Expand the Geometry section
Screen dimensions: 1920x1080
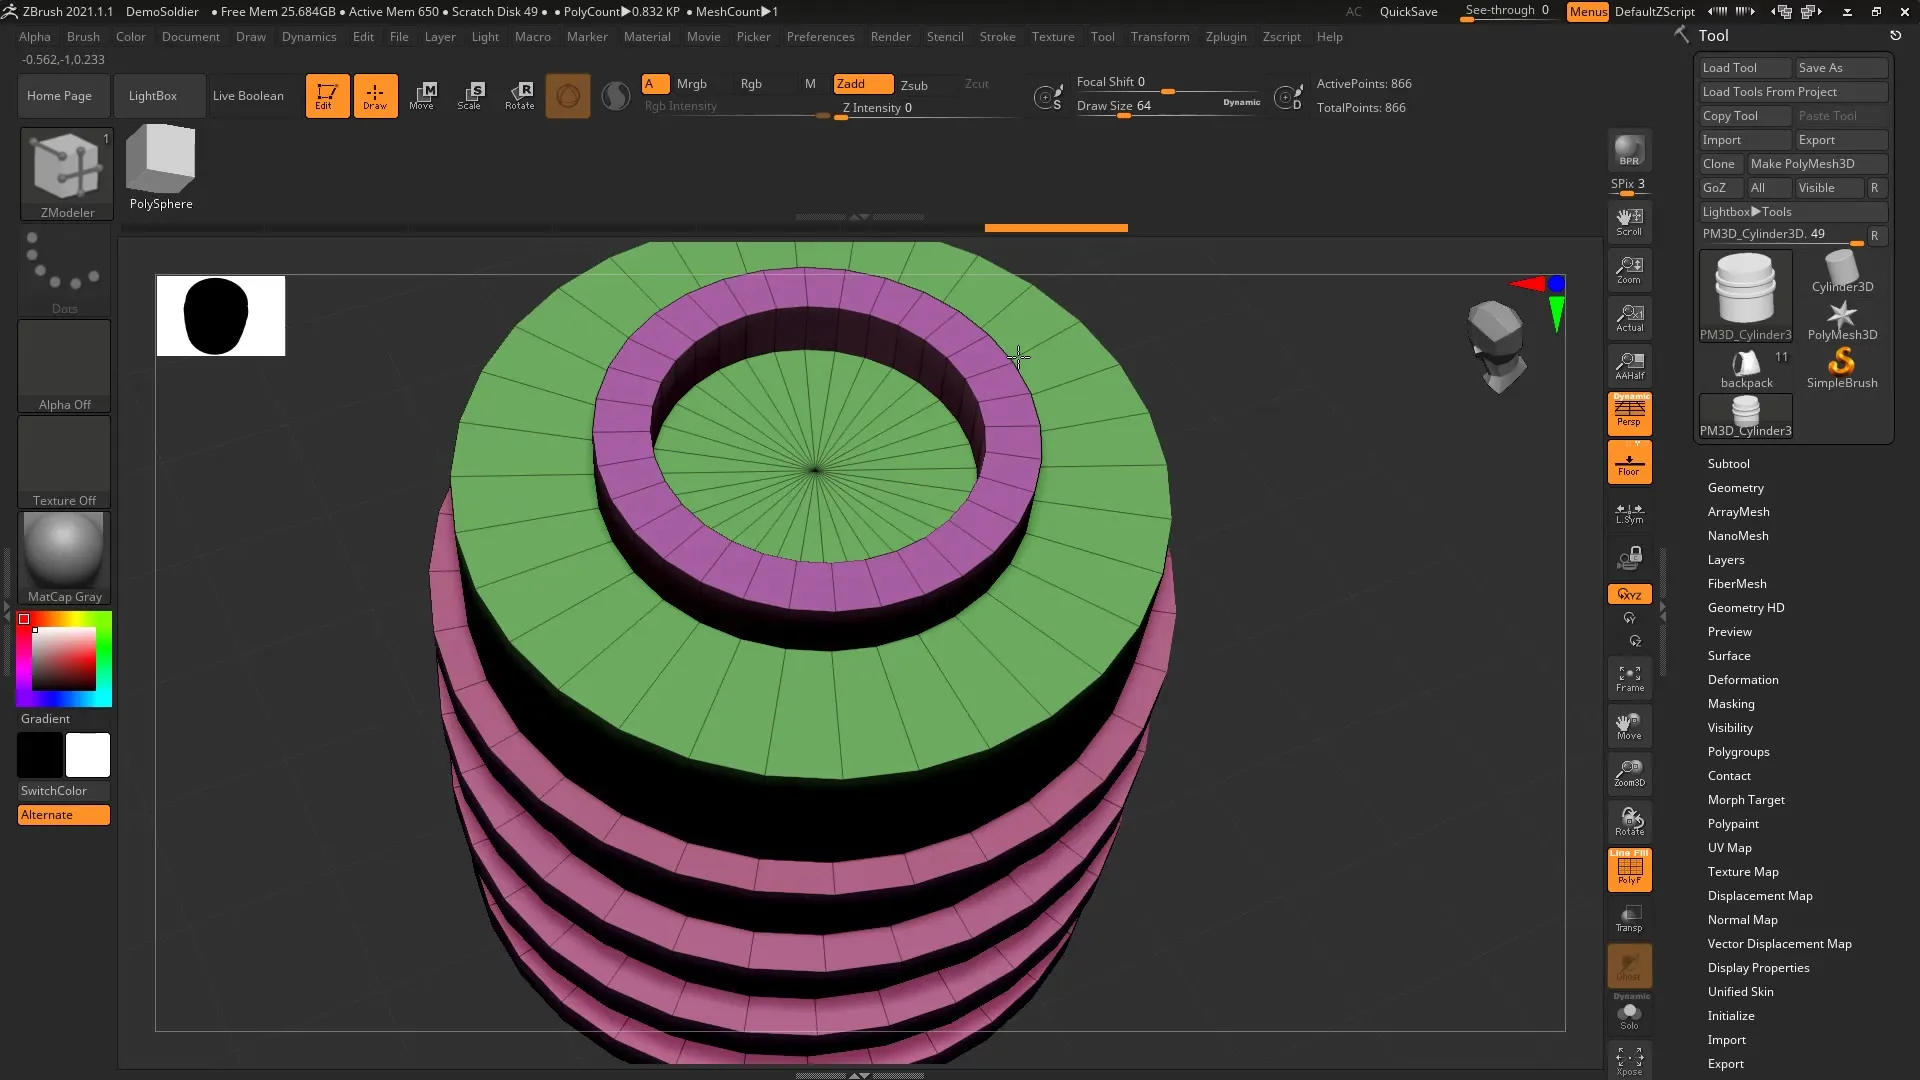(x=1735, y=488)
